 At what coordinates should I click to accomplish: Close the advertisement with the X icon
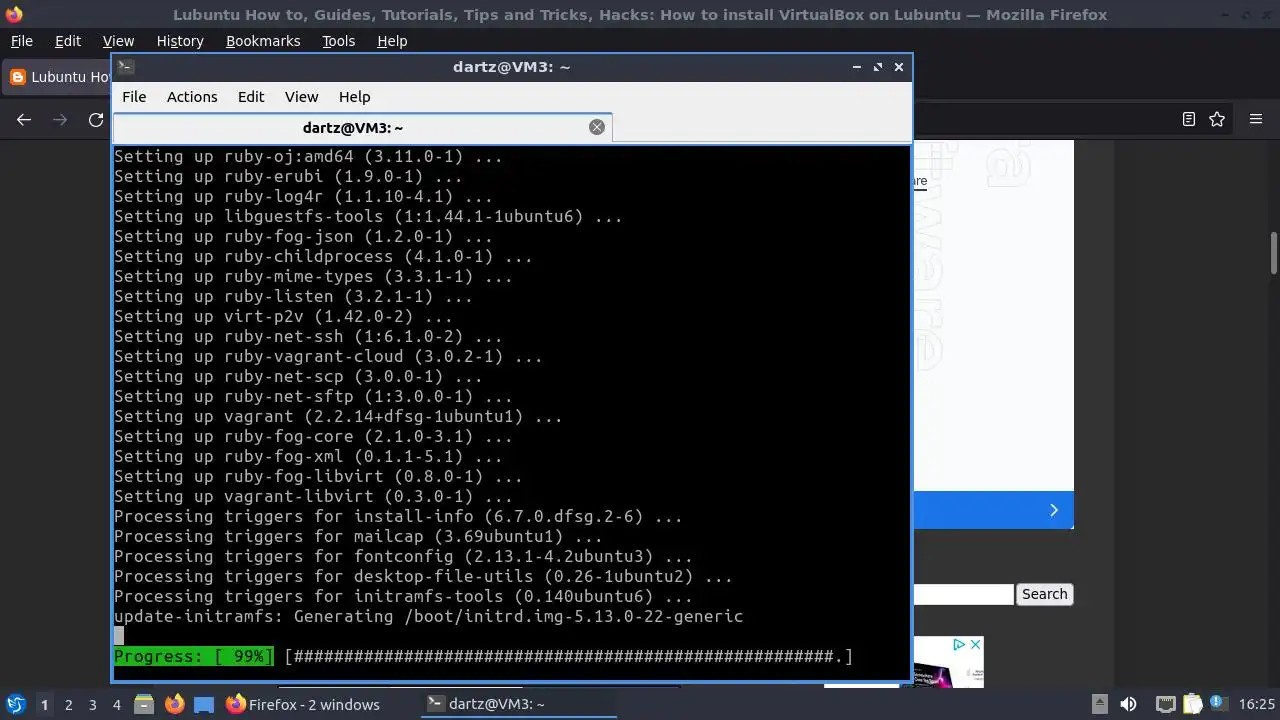(x=974, y=645)
